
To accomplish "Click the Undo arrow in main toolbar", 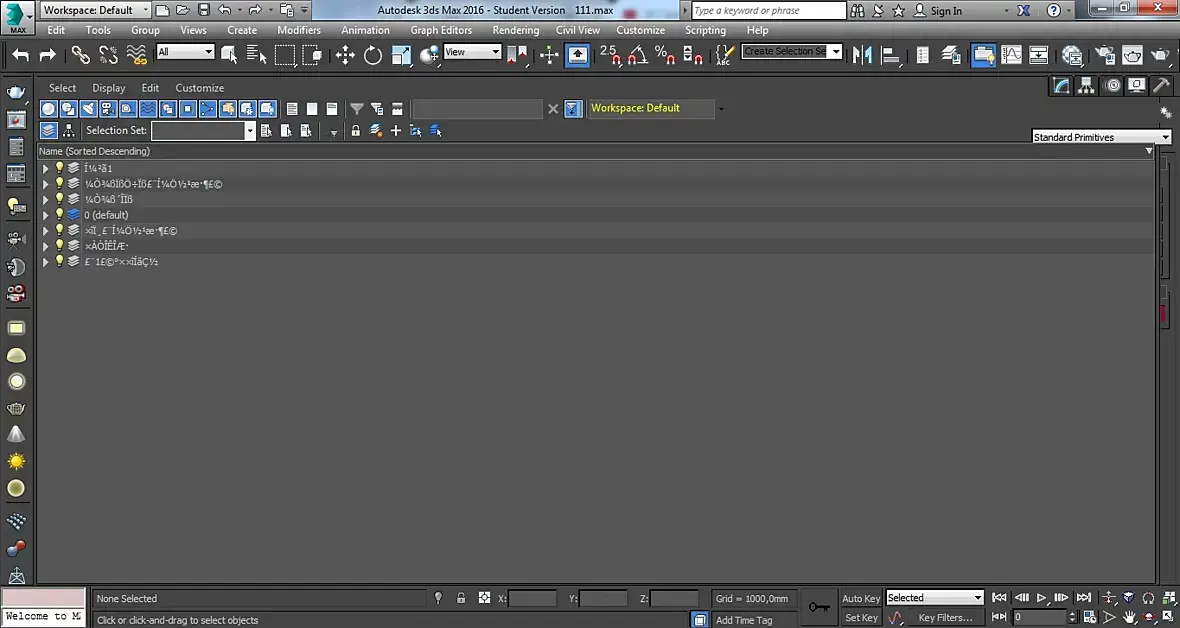I will [x=21, y=55].
